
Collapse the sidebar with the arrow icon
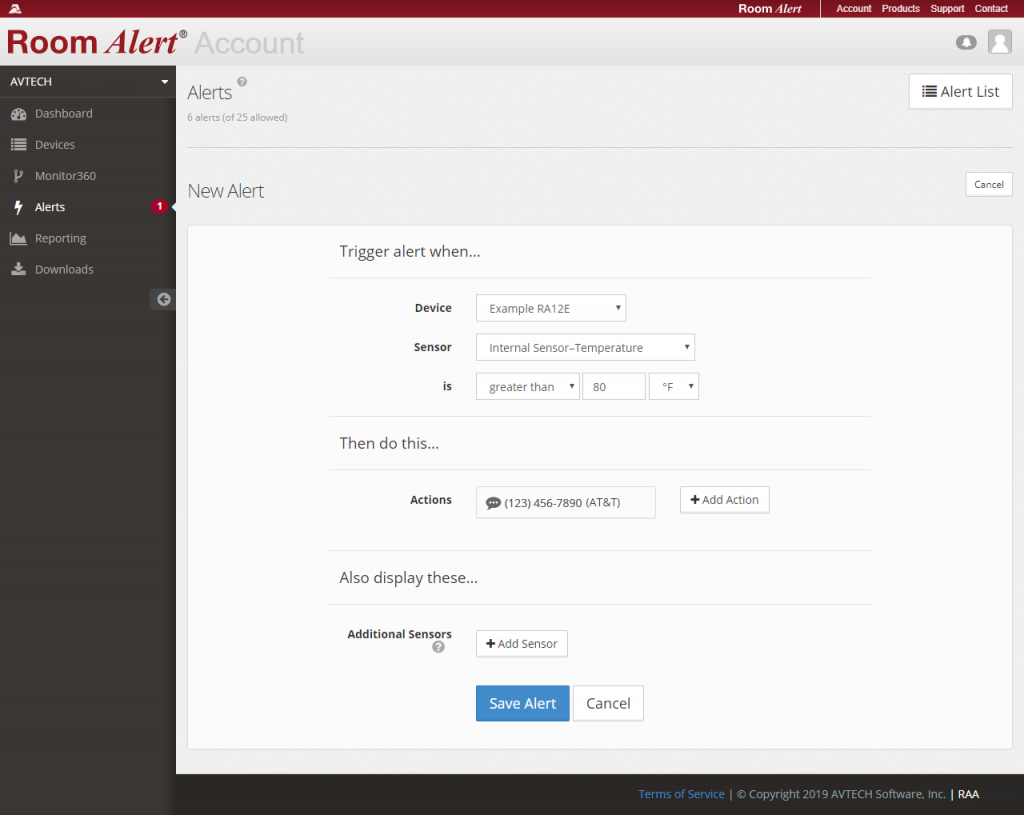coord(163,299)
